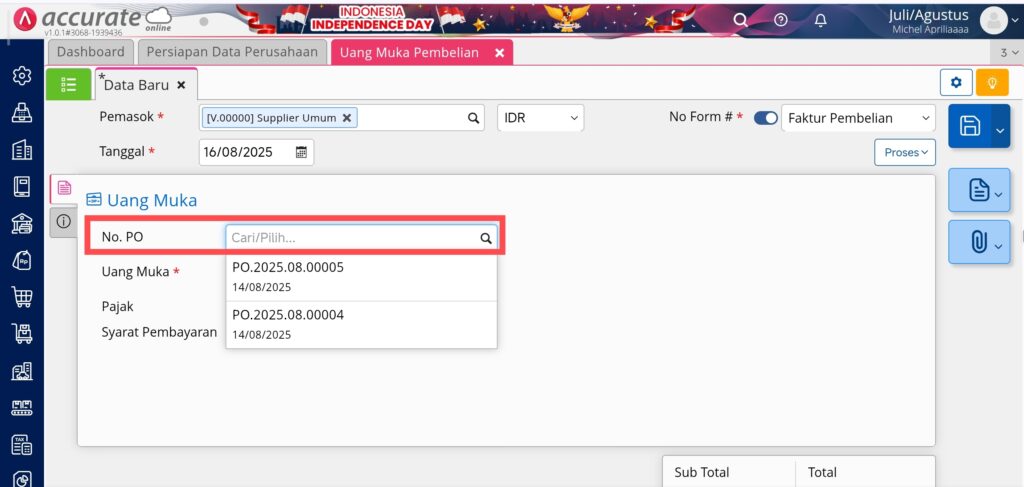Expand the Proses dropdown button
Screen dimensions: 1024x487
click(905, 152)
